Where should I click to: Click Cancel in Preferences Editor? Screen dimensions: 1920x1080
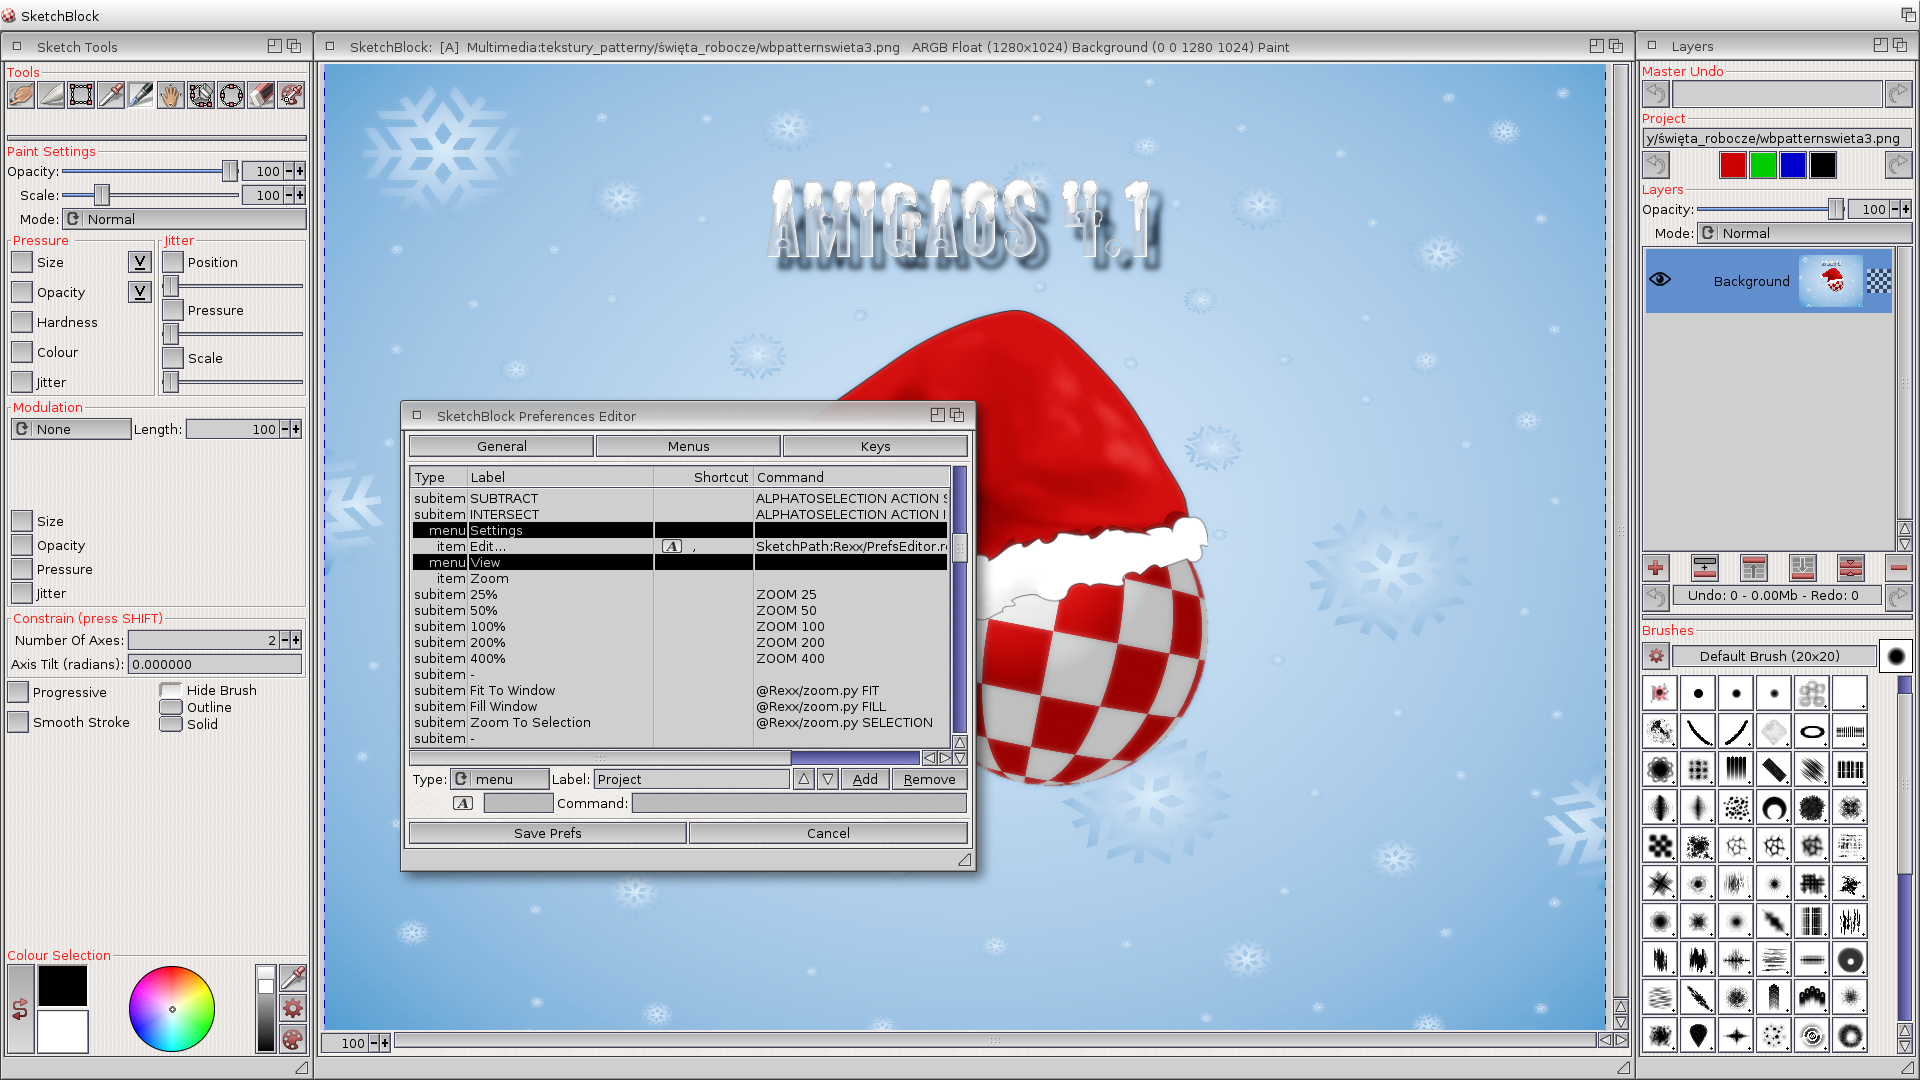point(828,833)
